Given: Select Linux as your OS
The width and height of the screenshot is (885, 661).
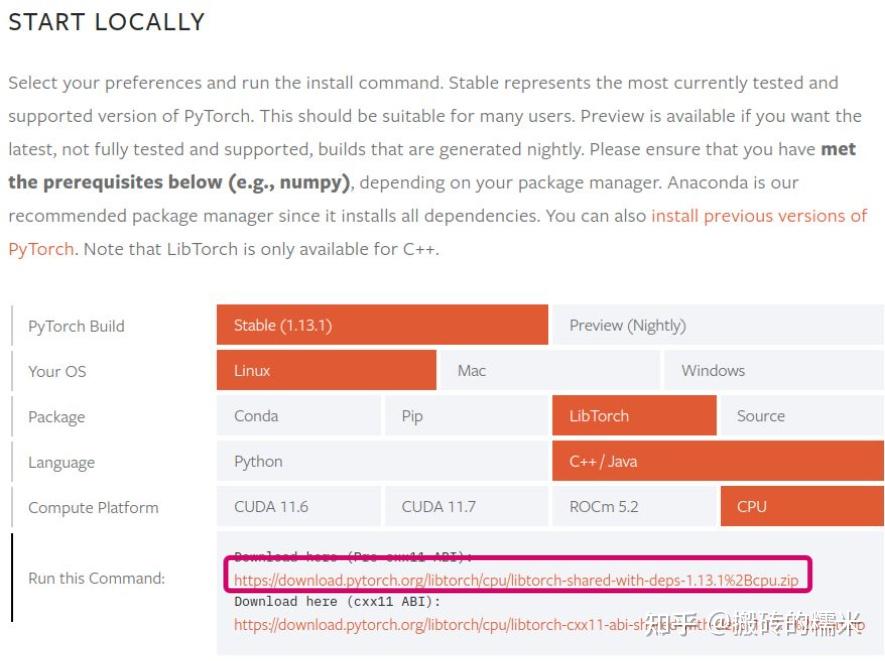Looking at the screenshot, I should (x=326, y=370).
